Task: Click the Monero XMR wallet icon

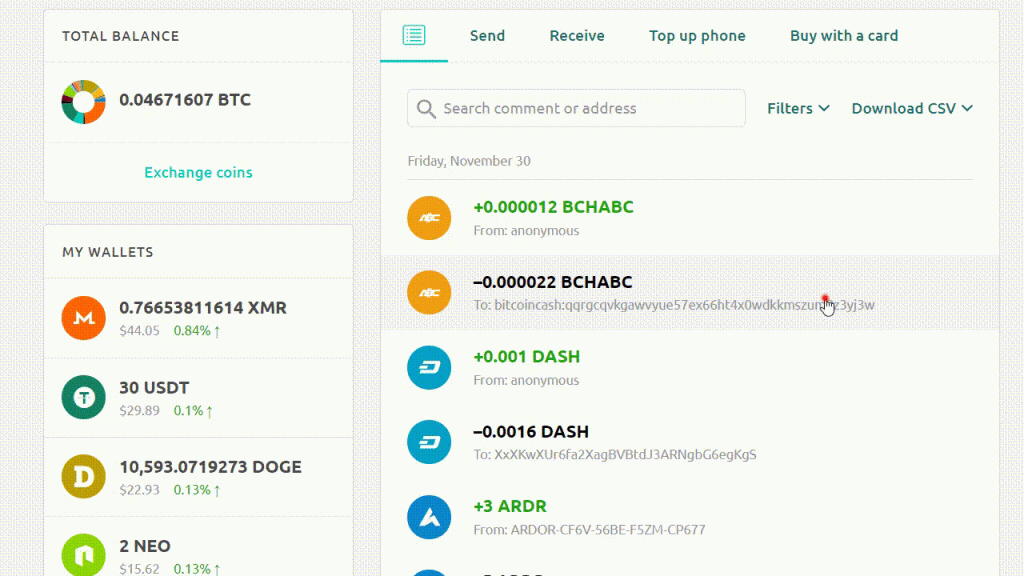Action: (84, 318)
